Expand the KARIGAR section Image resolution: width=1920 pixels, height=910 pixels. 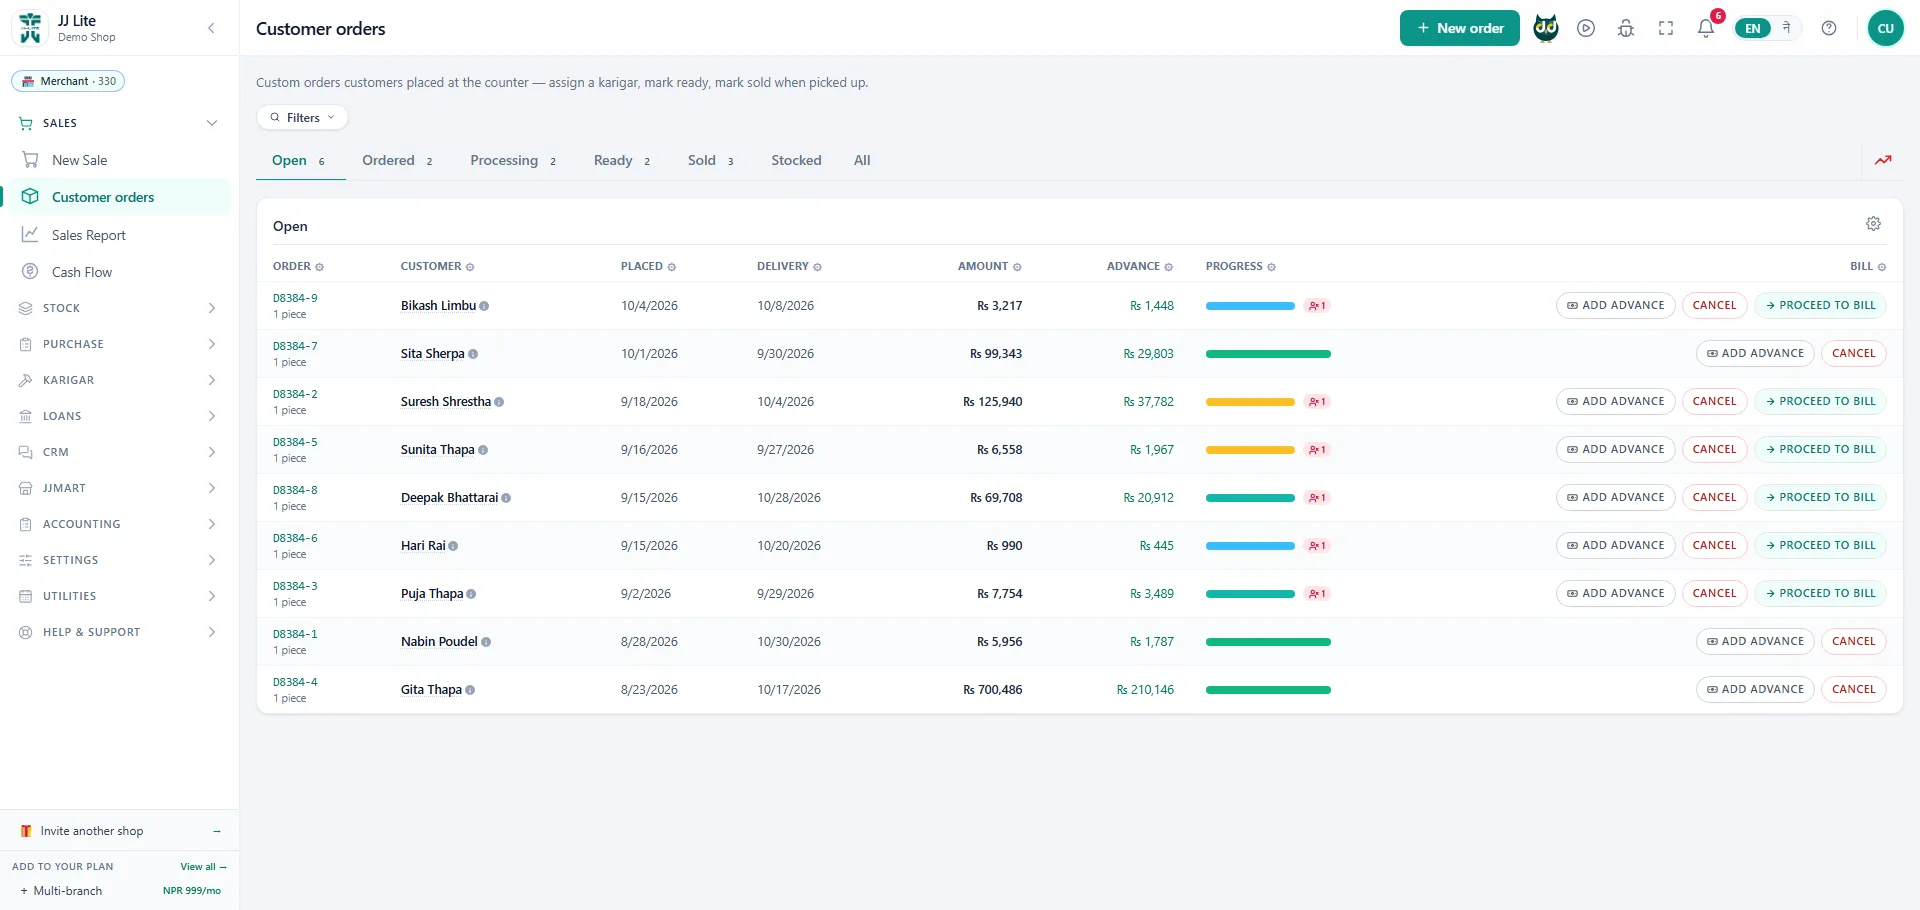(119, 380)
